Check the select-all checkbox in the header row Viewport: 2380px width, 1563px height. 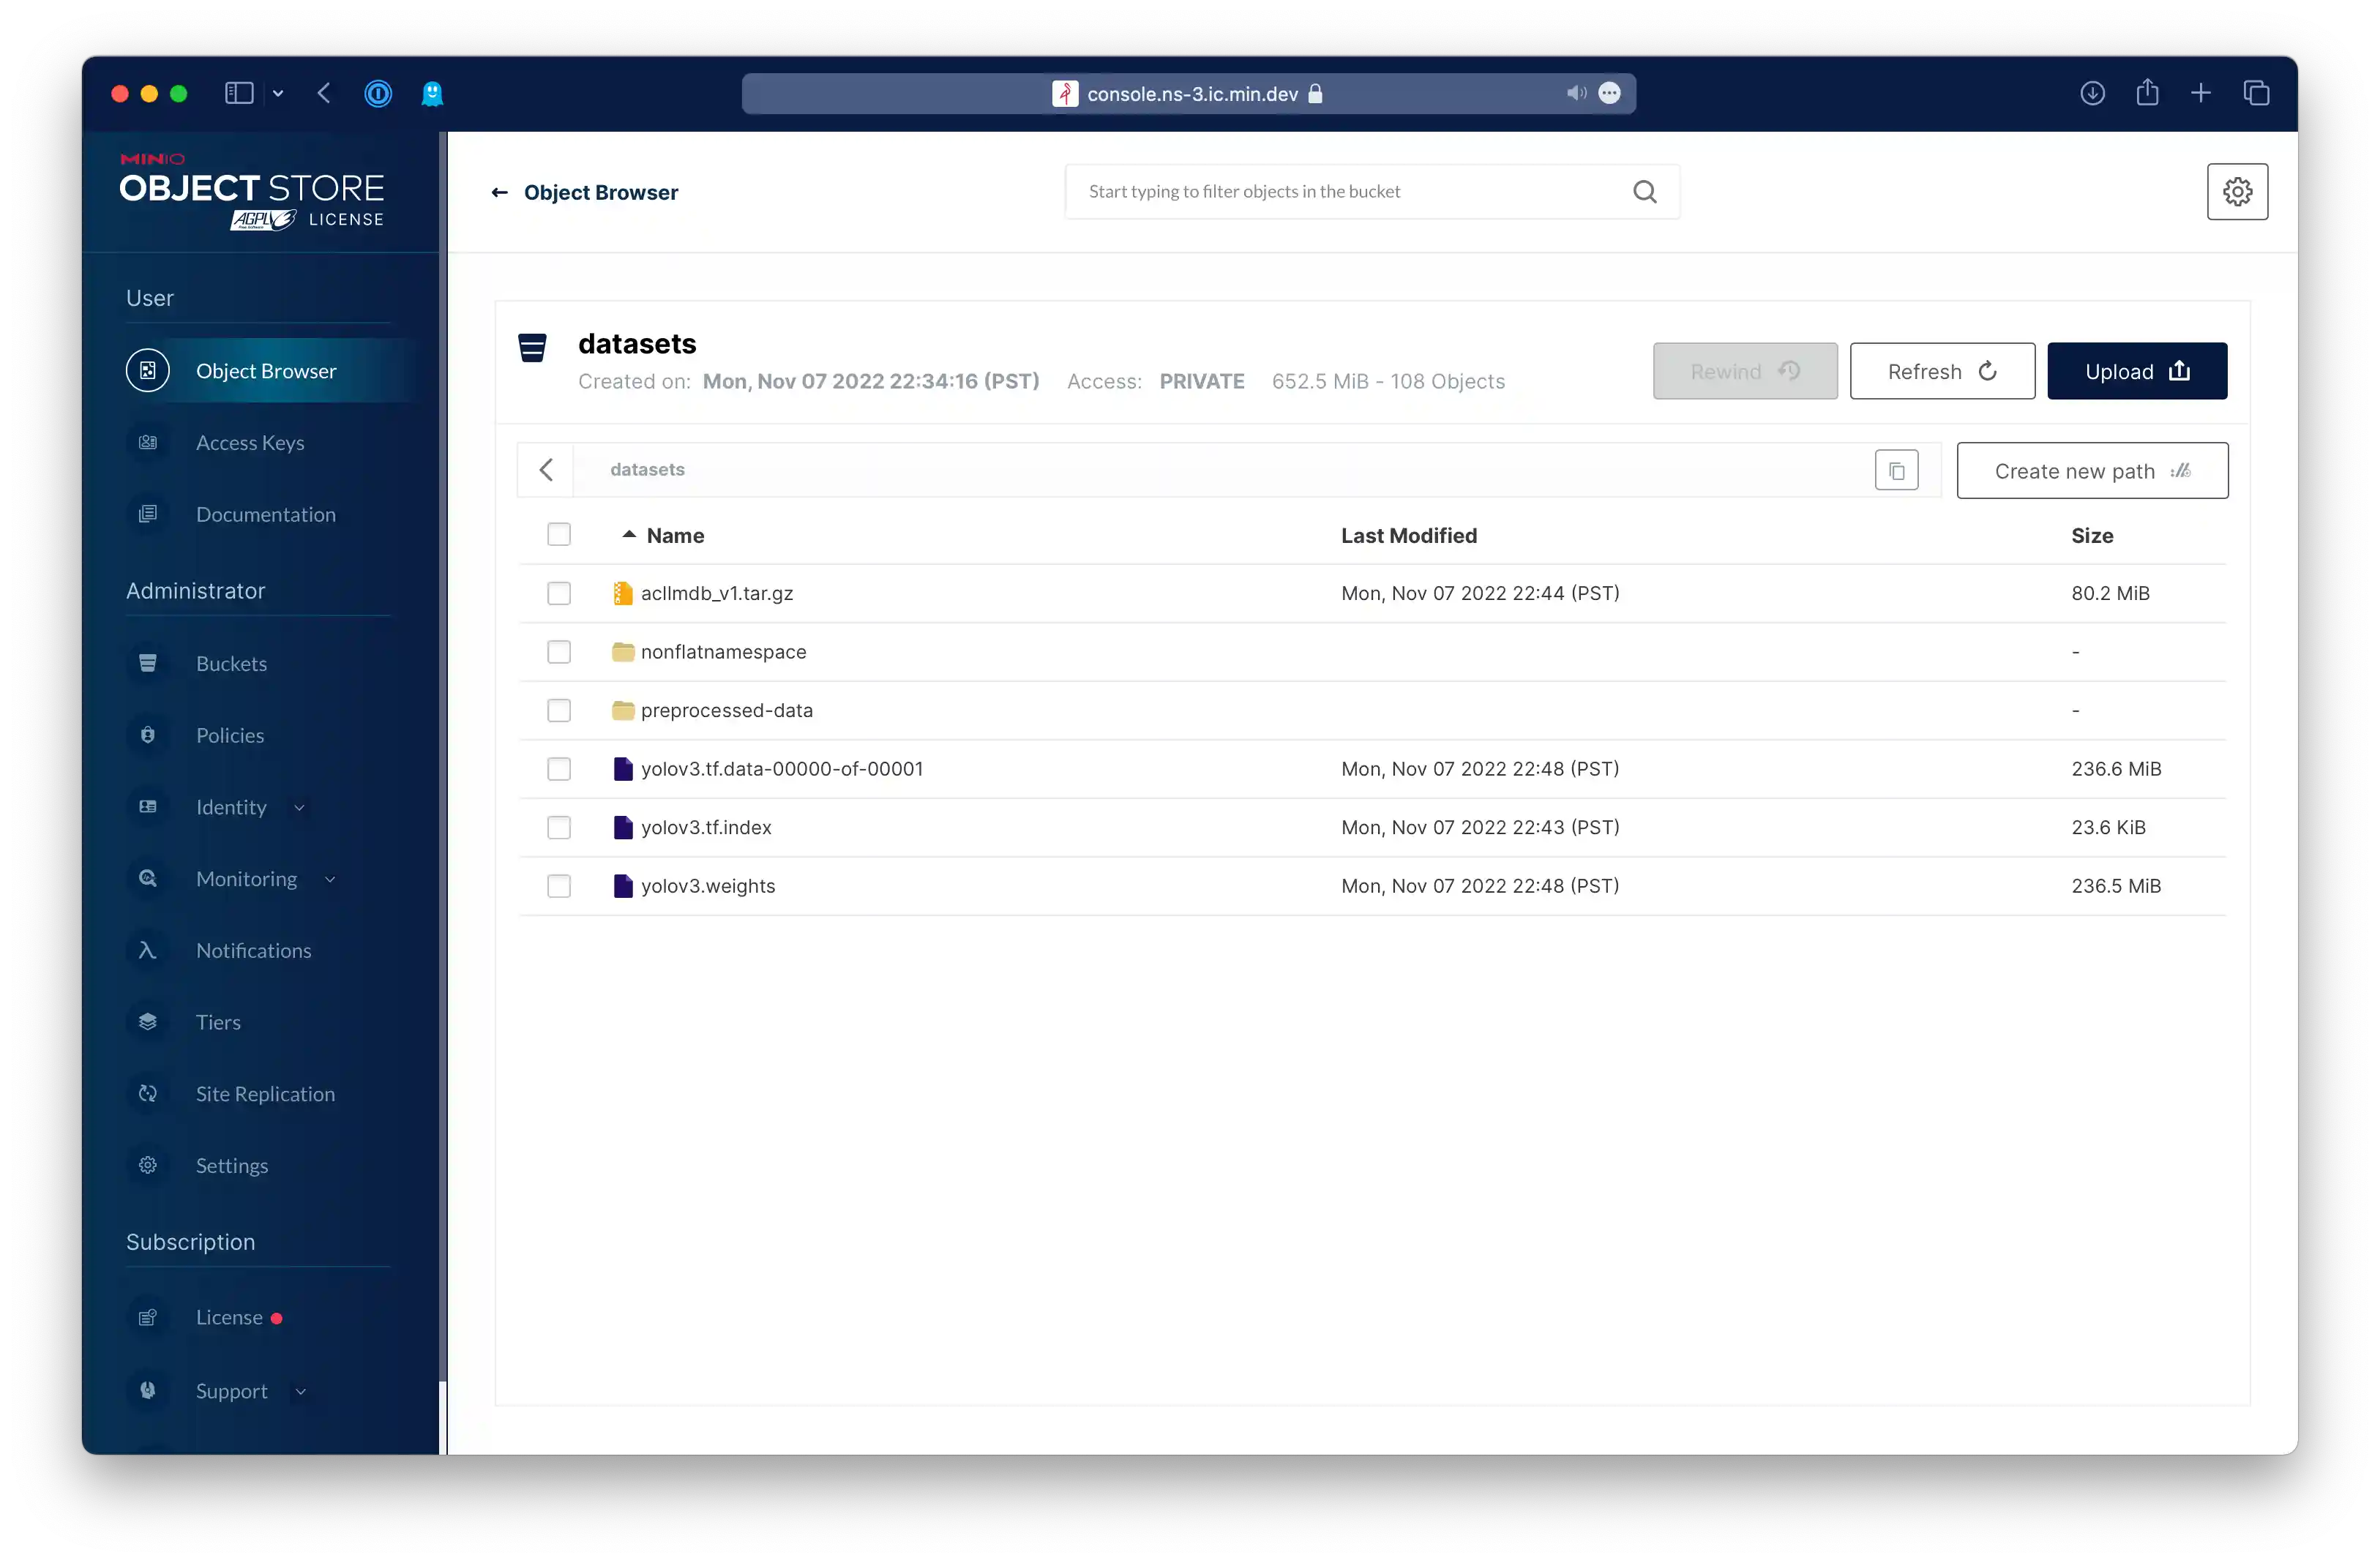(x=559, y=534)
